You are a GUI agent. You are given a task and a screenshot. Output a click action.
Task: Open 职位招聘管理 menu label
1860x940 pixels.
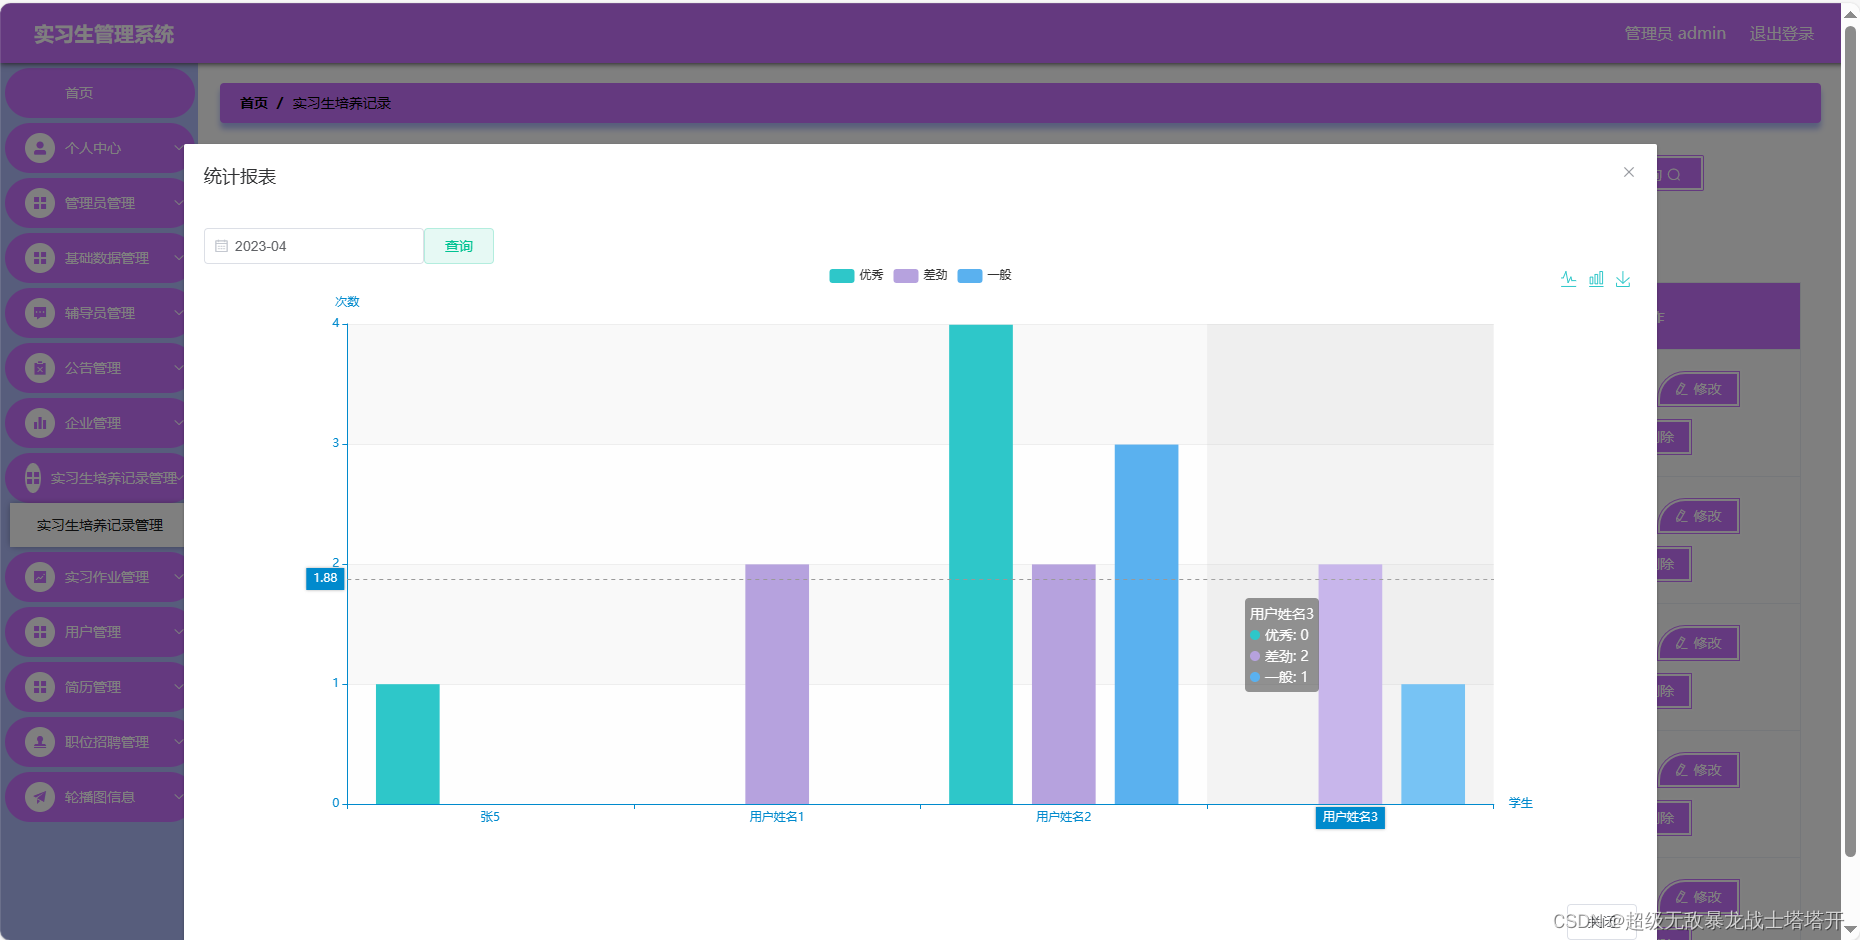107,742
